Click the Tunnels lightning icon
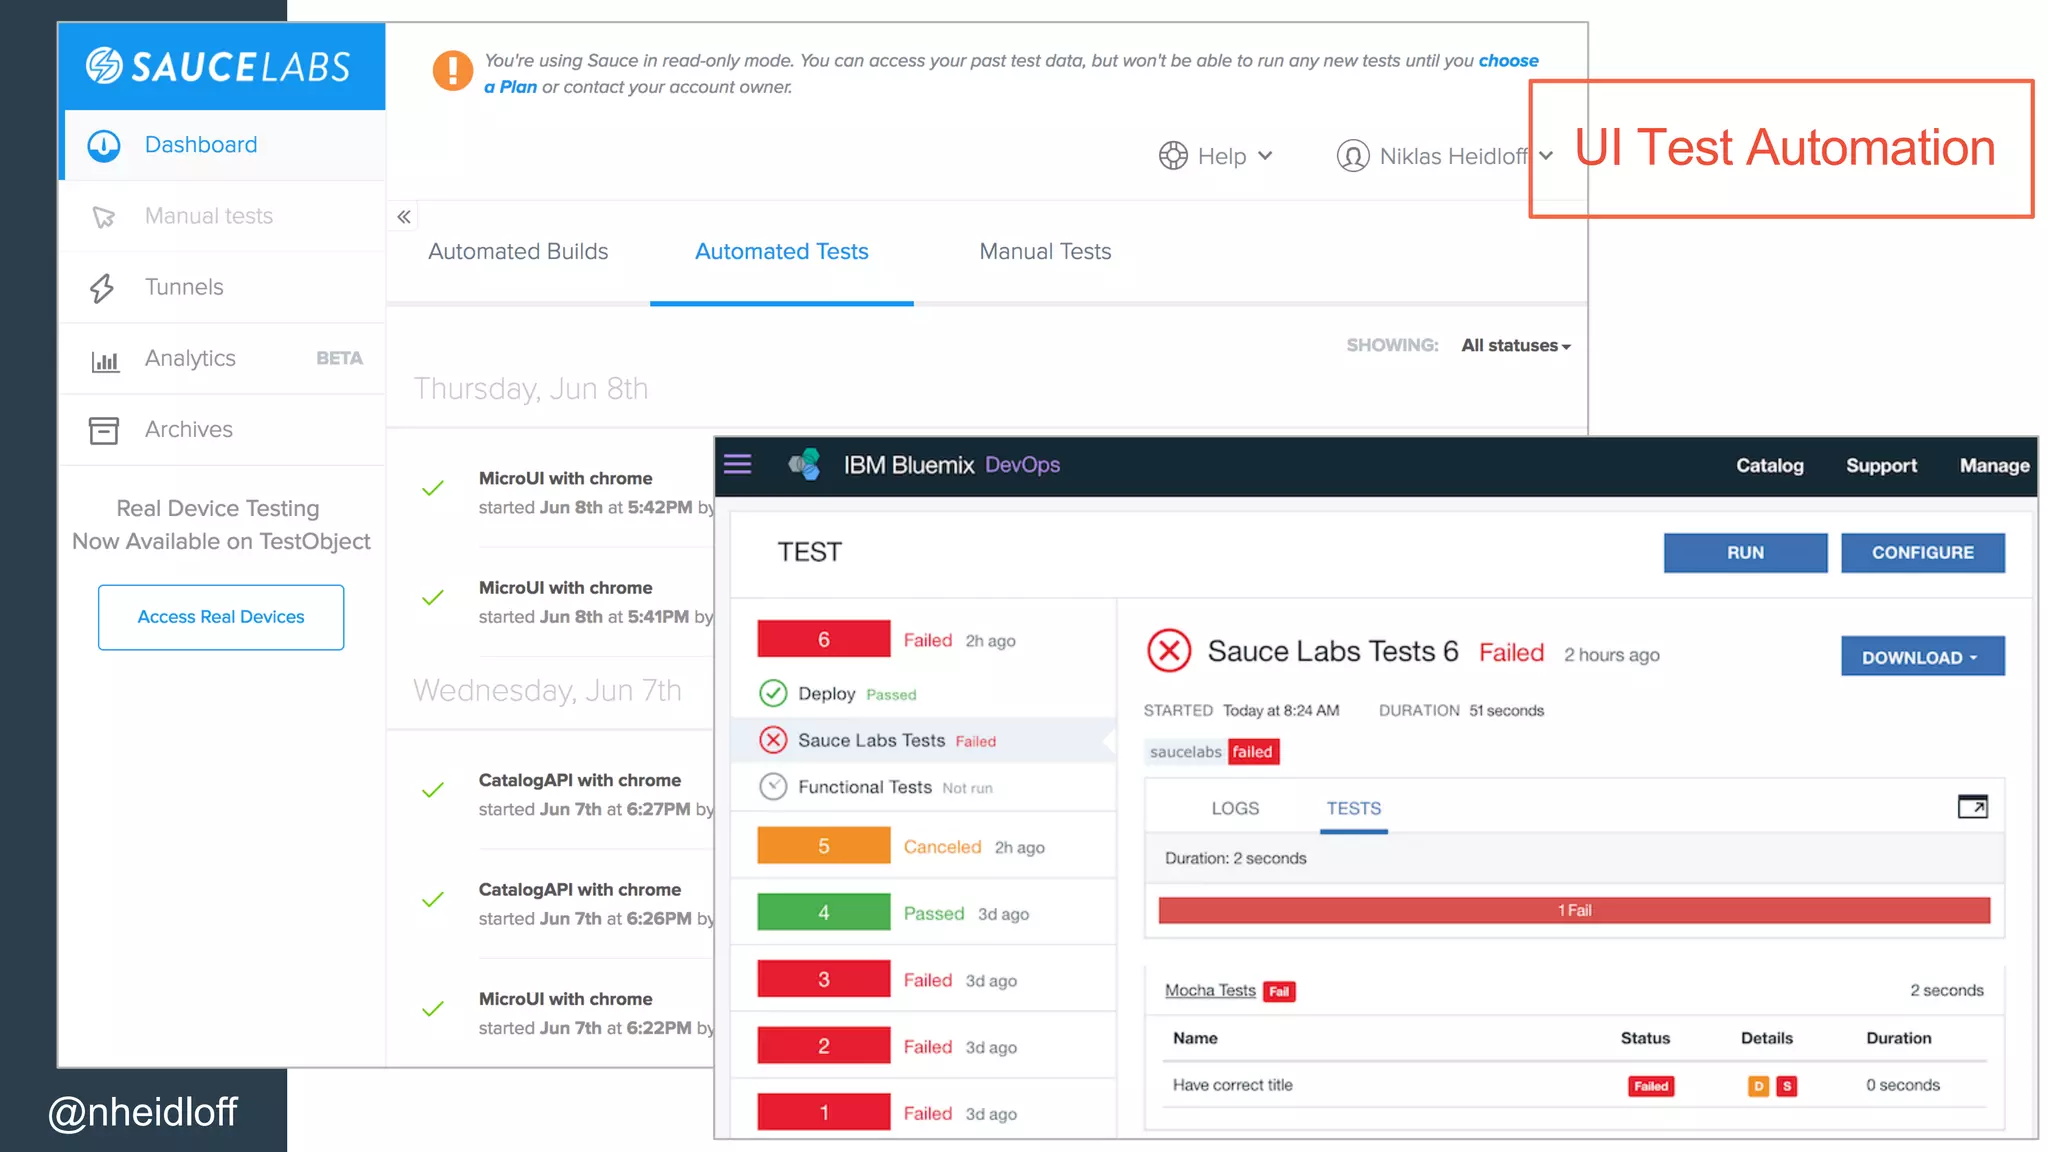The height and width of the screenshot is (1152, 2048). pyautogui.click(x=102, y=288)
